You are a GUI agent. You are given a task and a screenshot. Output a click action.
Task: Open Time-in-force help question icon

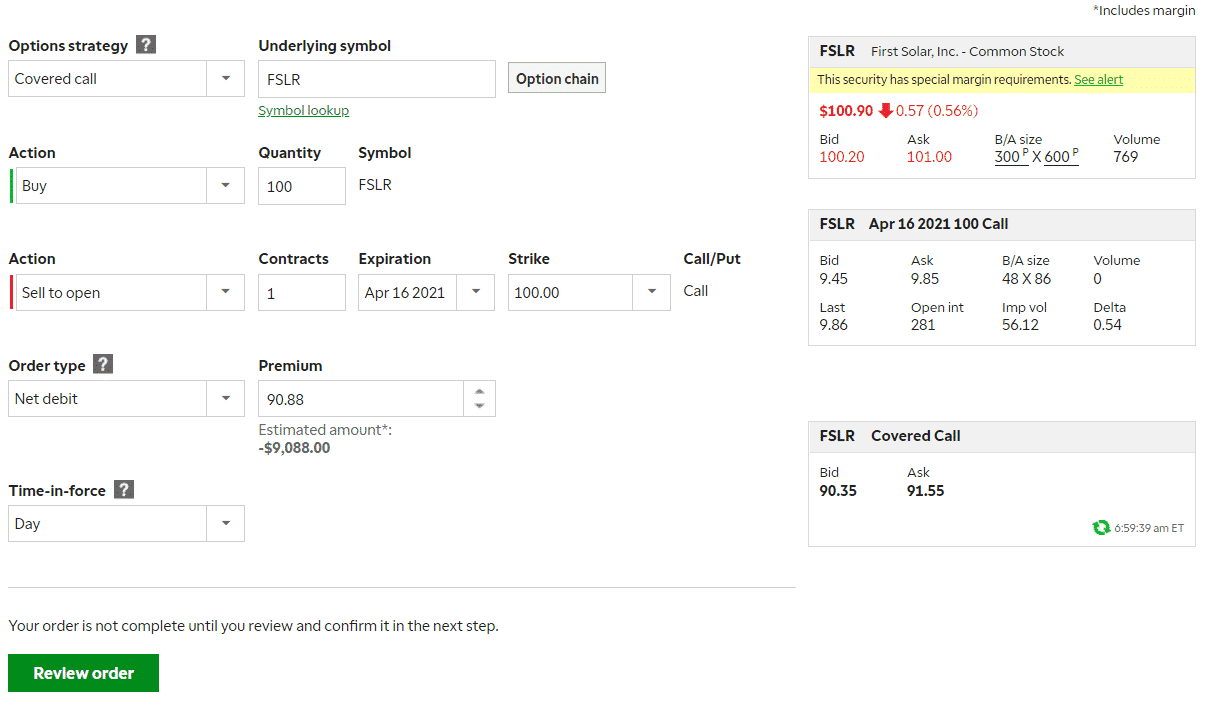pos(123,489)
